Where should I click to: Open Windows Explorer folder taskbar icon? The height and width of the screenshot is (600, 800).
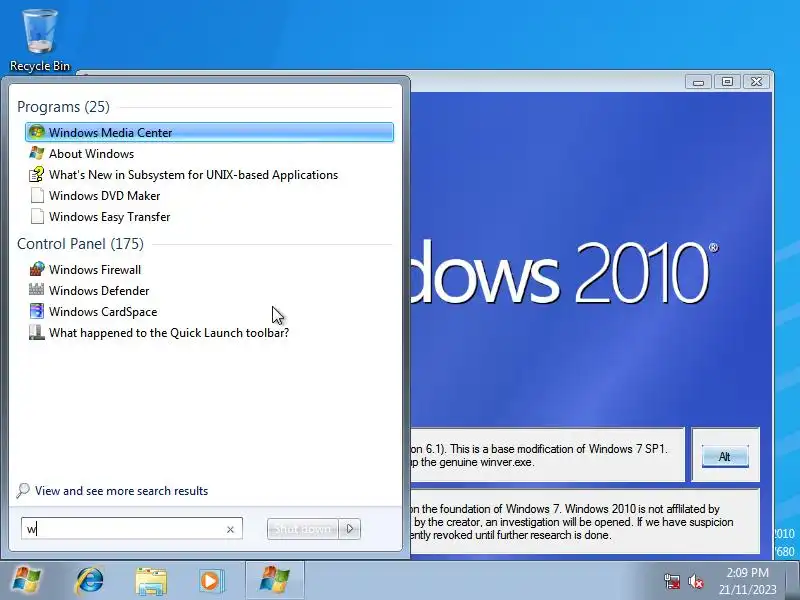click(x=151, y=581)
